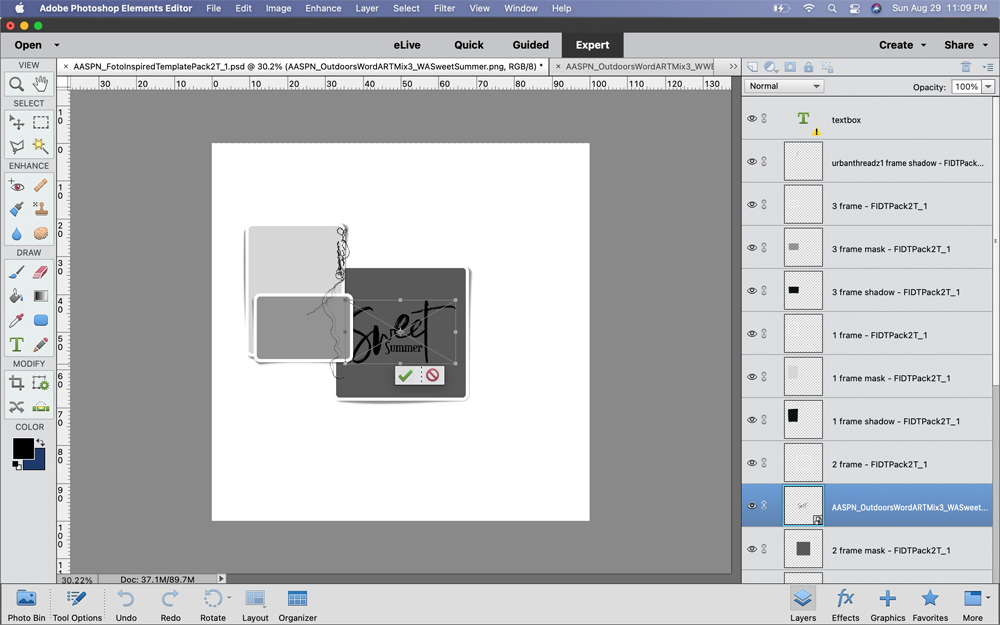
Task: Open the Layer menu
Action: [x=367, y=8]
